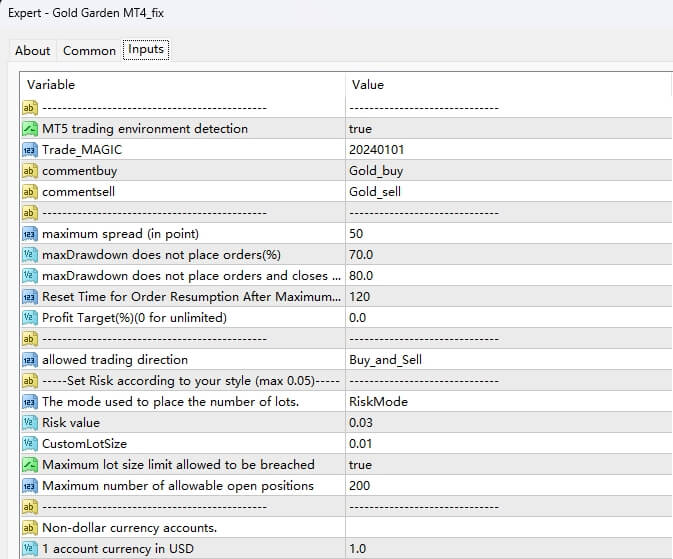Image resolution: width=673 pixels, height=559 pixels.
Task: Select the maximum spread (in point) label
Action: 120,234
